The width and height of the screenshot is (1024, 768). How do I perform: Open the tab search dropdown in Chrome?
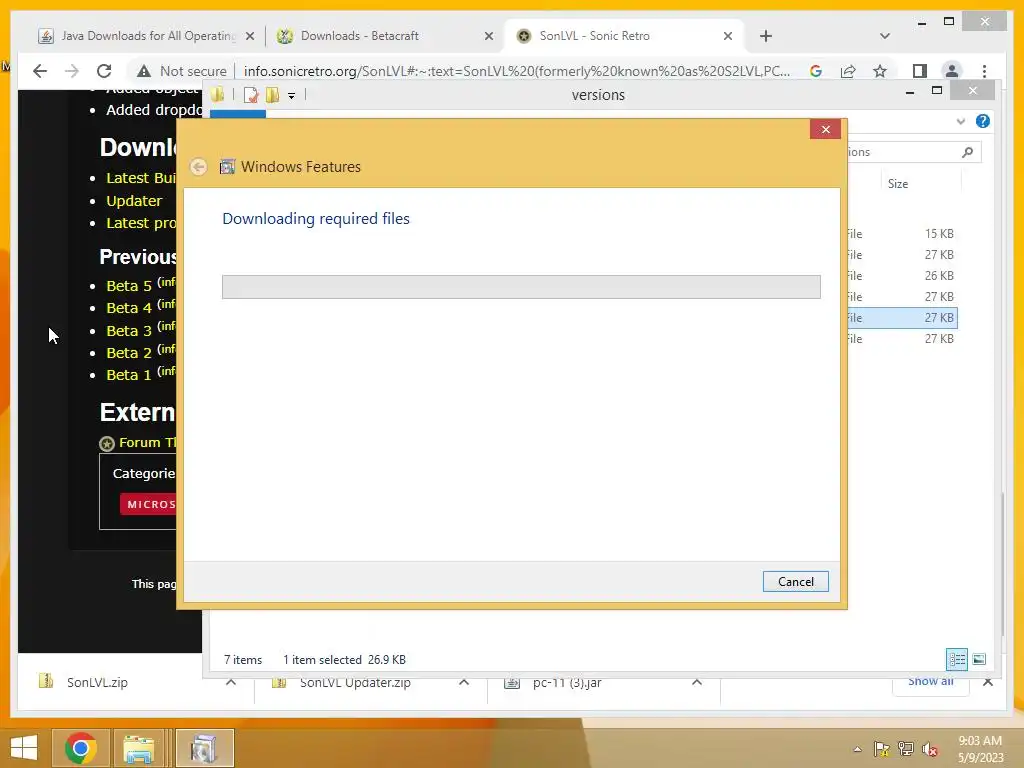[x=884, y=37]
